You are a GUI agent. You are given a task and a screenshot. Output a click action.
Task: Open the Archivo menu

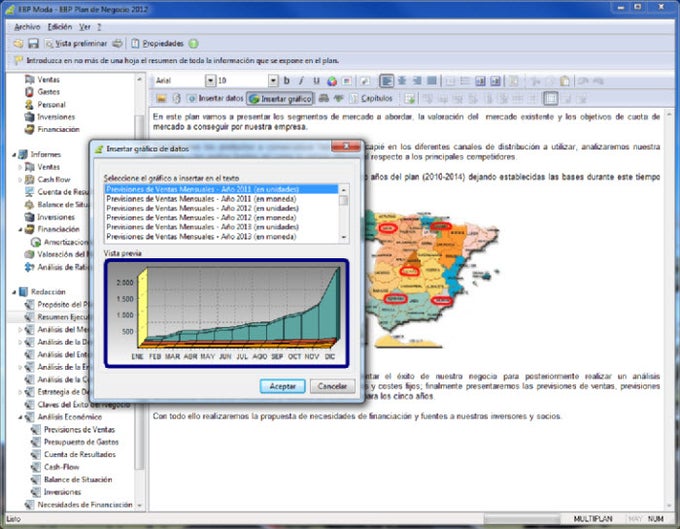coord(27,27)
